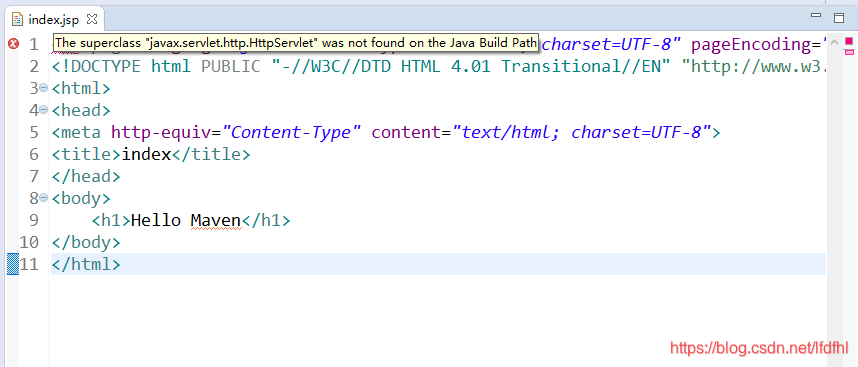
Task: Click the error tooltip about HttpServlet superclass
Action: pos(297,43)
